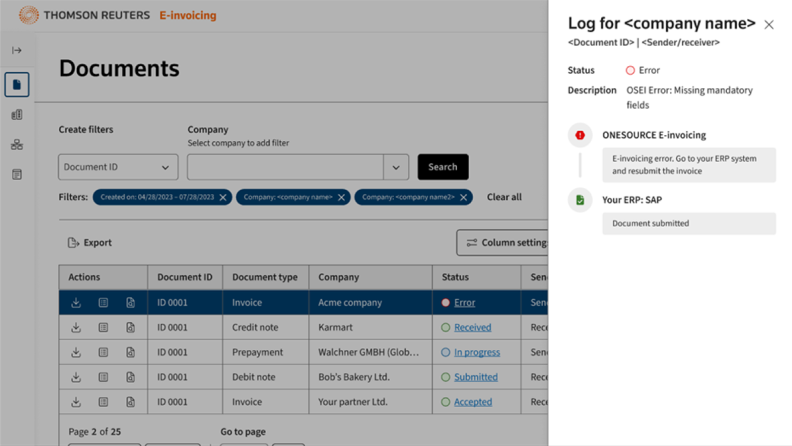Screen dimensions: 792x446
Task: Close the log side panel
Action: (x=768, y=25)
